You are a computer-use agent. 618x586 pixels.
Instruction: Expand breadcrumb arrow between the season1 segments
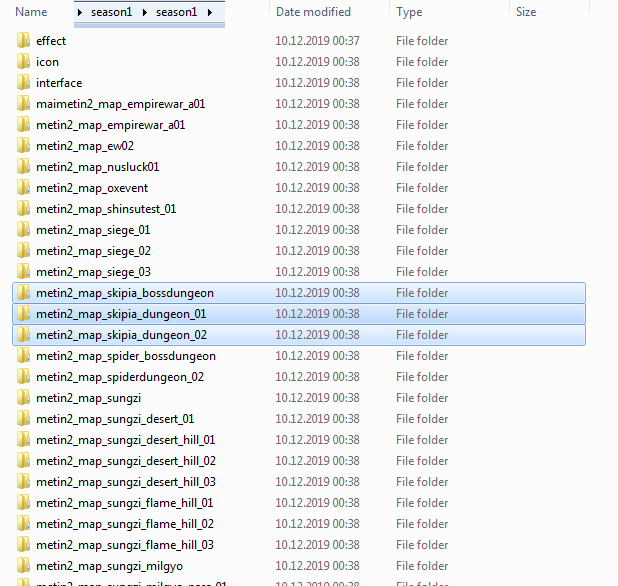(x=145, y=13)
